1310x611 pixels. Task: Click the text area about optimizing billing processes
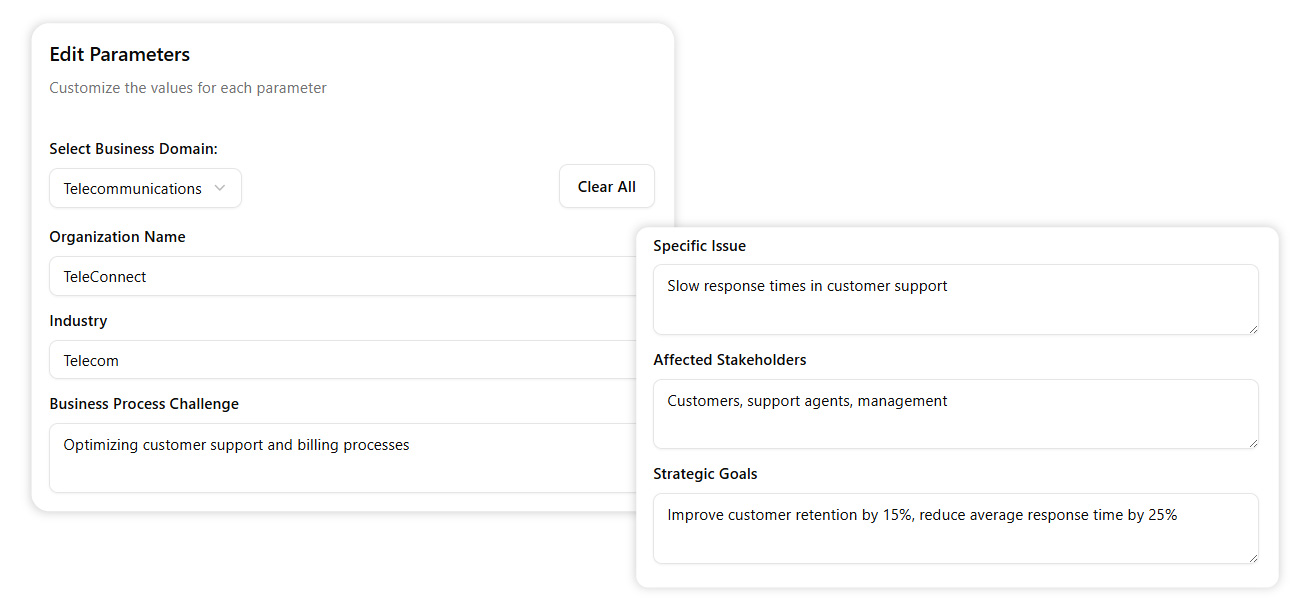click(340, 458)
